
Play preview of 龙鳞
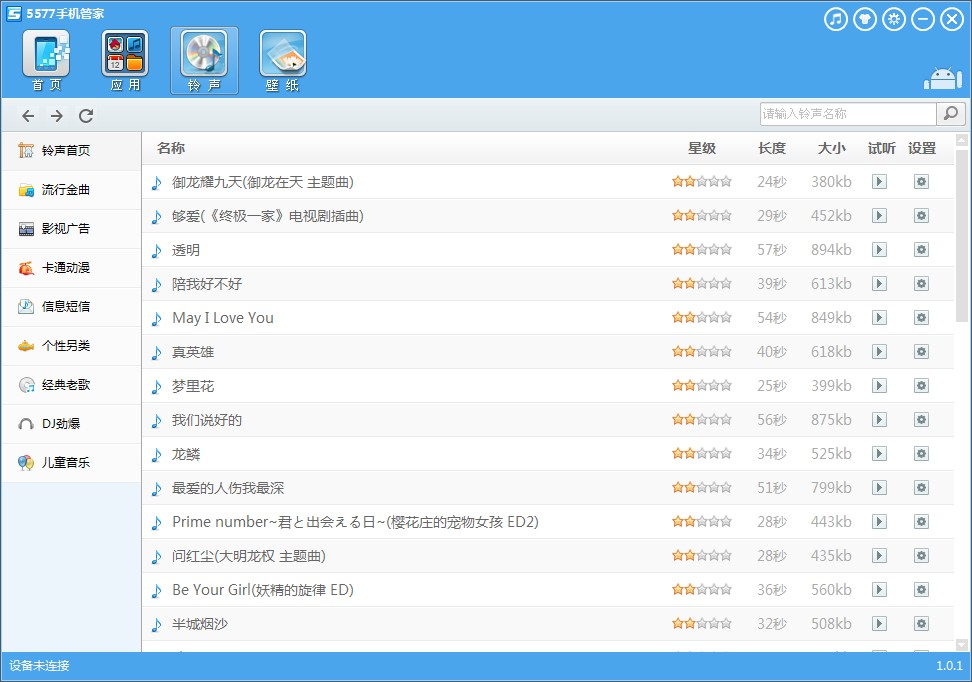tap(879, 453)
